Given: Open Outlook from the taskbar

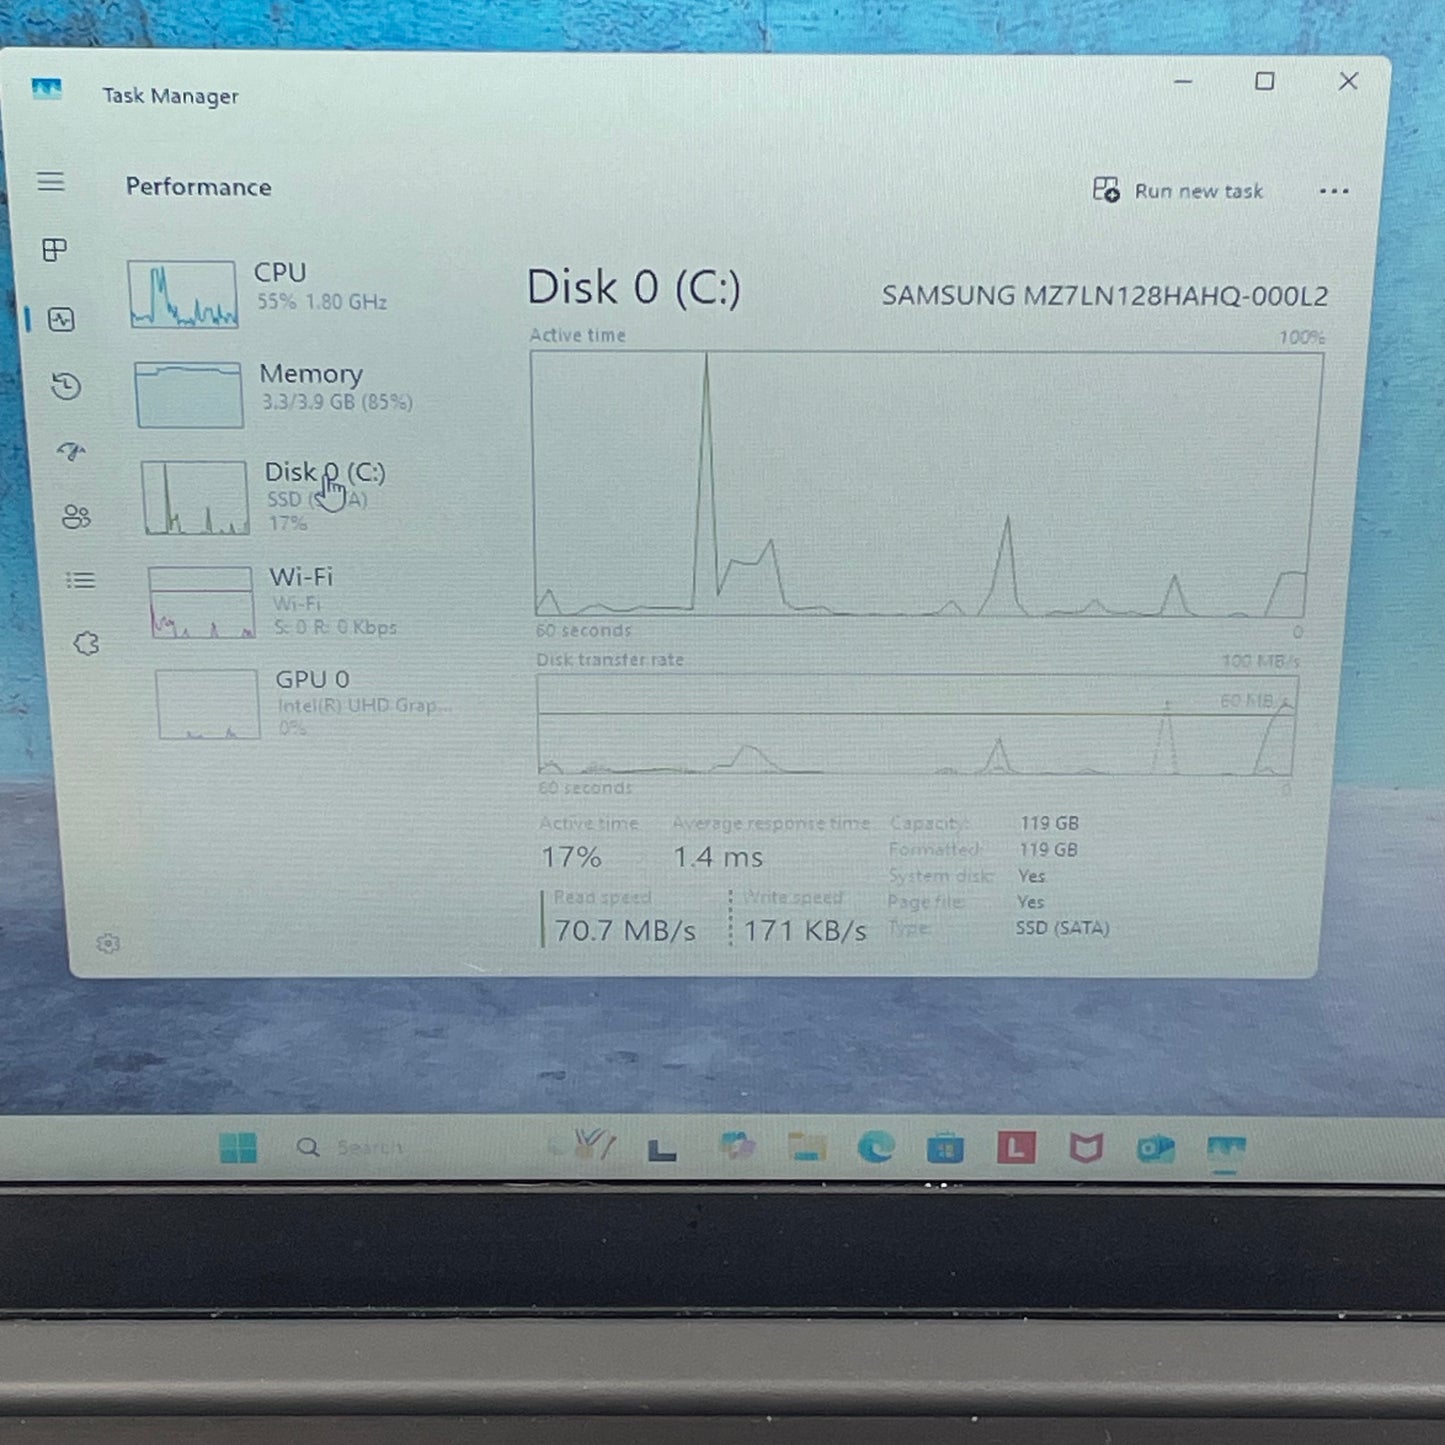Looking at the screenshot, I should 1156,1149.
